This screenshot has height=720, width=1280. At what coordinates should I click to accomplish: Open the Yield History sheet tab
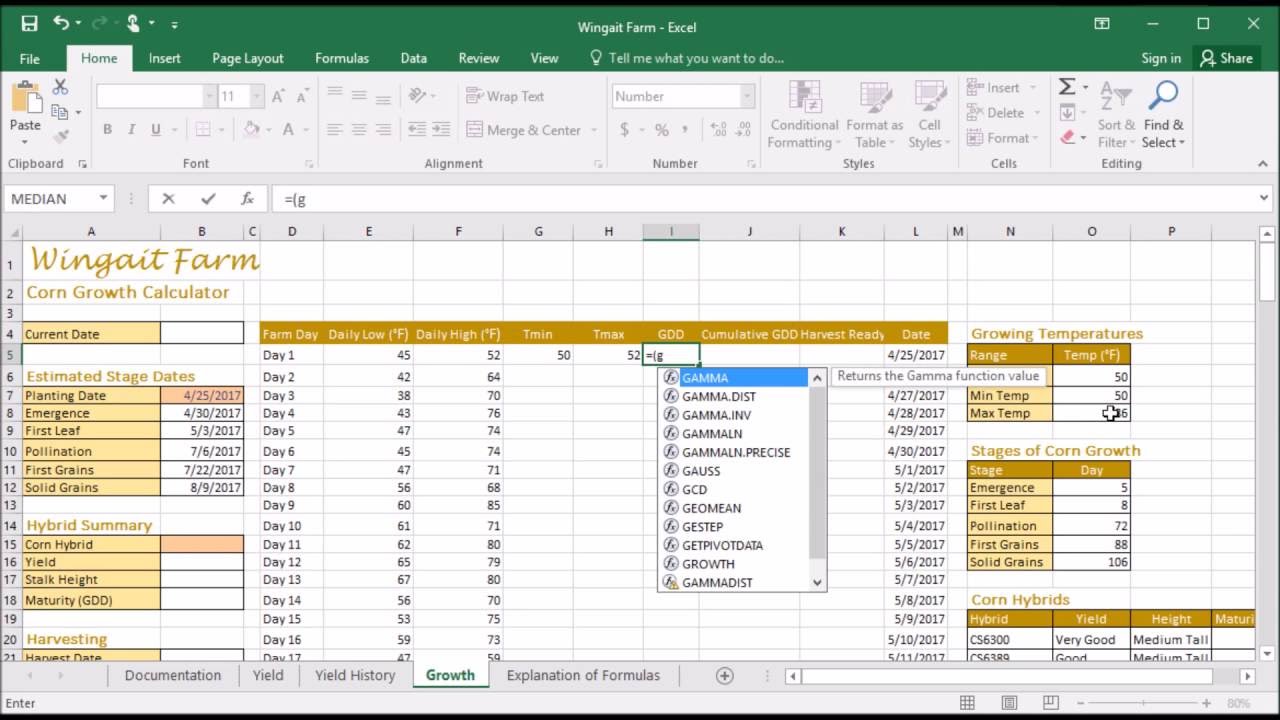pyautogui.click(x=355, y=675)
